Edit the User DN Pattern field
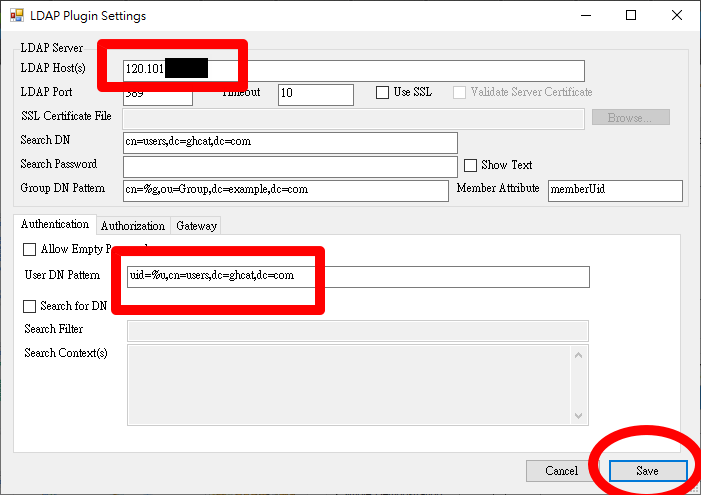 pyautogui.click(x=358, y=277)
